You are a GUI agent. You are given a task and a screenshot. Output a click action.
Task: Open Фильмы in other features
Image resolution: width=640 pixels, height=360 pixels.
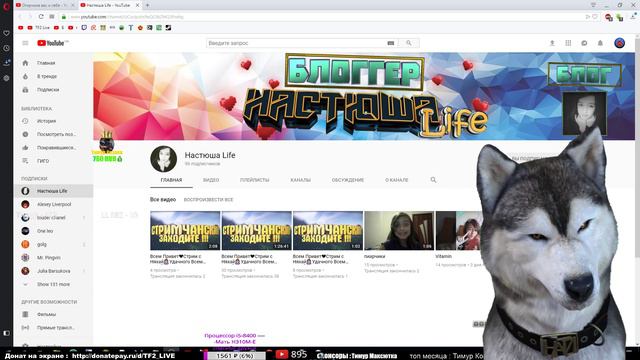click(53, 314)
